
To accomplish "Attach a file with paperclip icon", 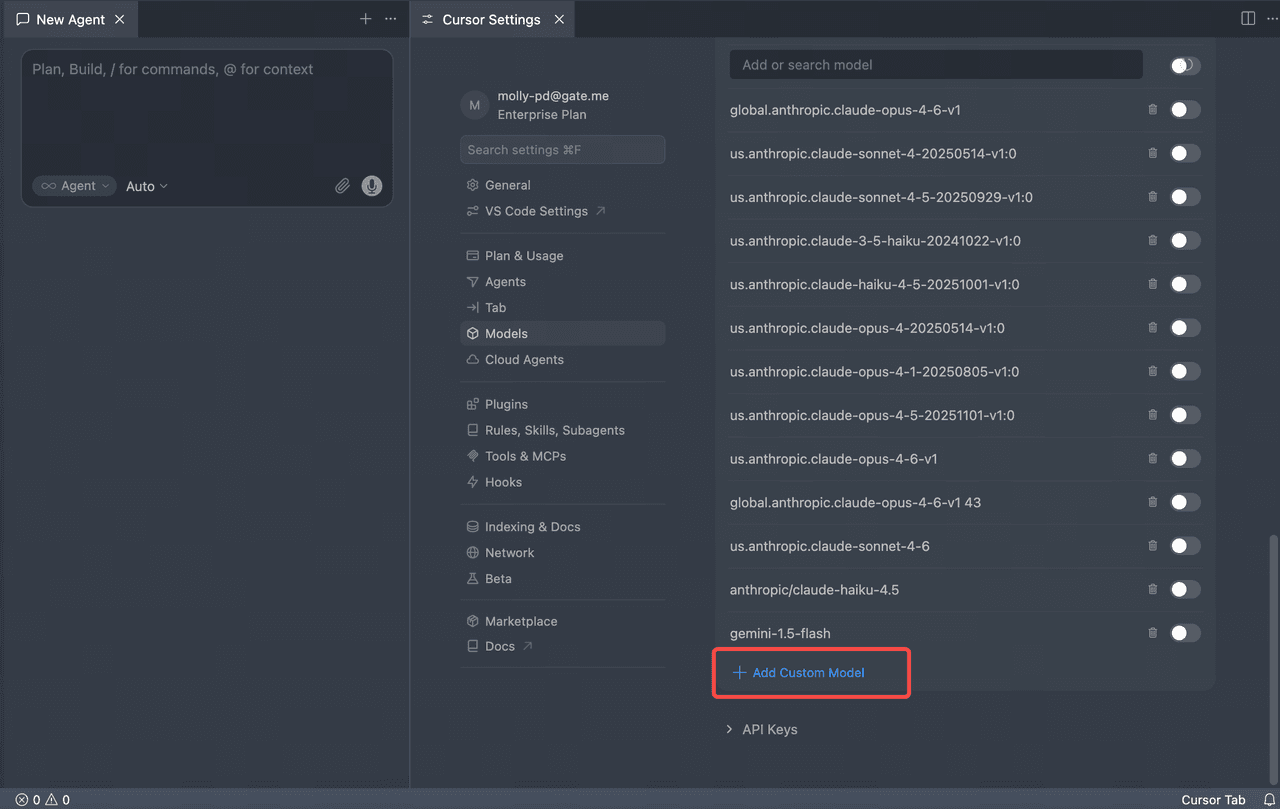I will pyautogui.click(x=342, y=186).
